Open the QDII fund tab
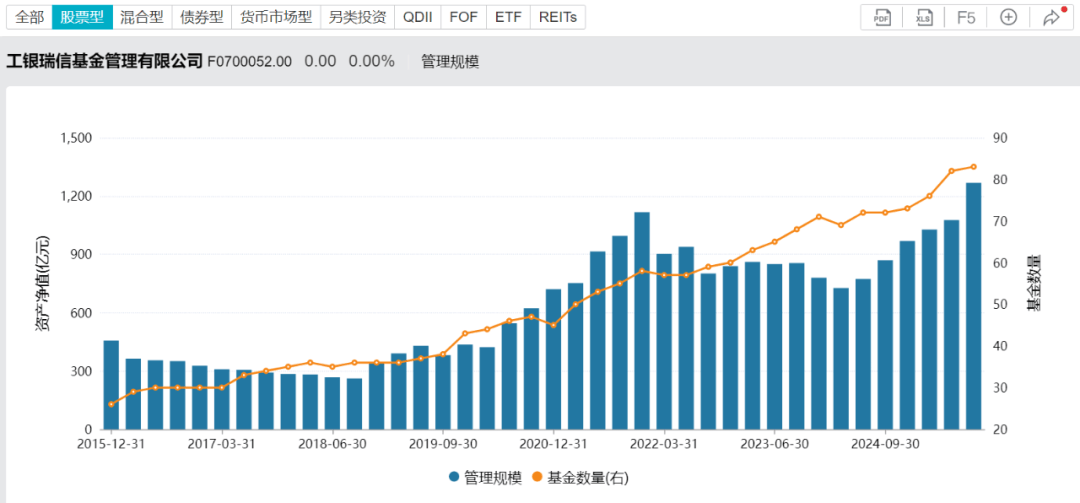The image size is (1080, 503). click(x=418, y=17)
